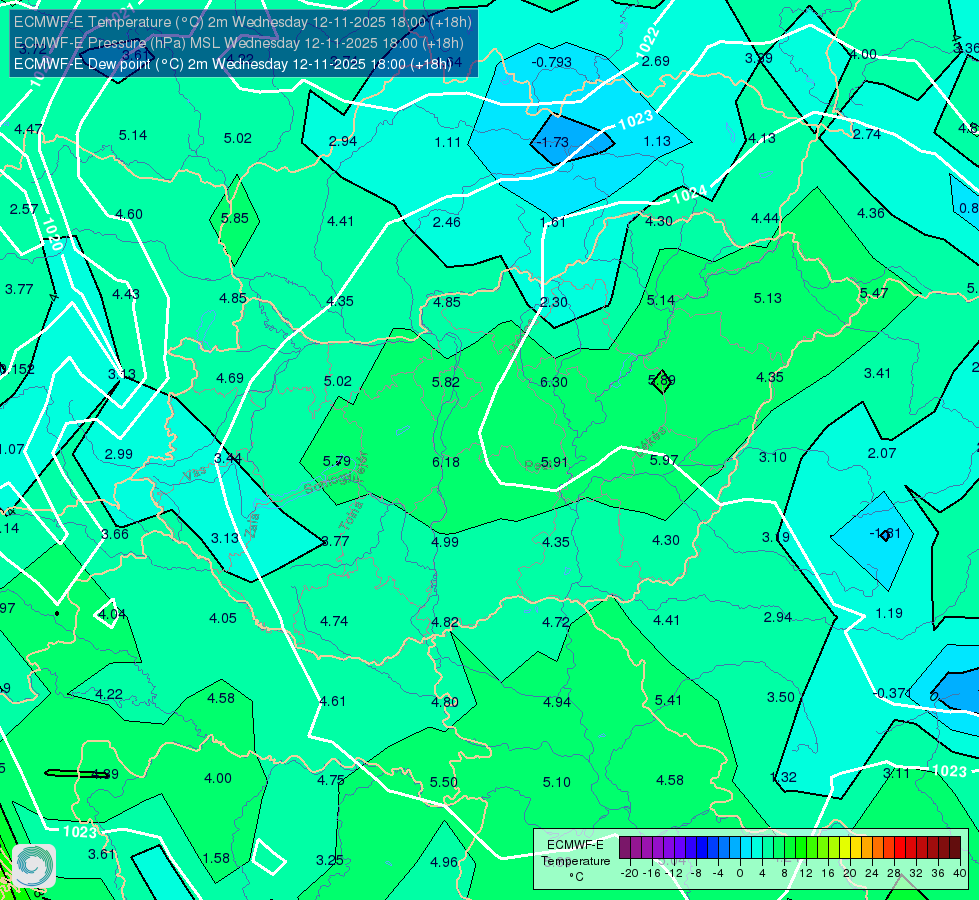Click the purple -20°C legend swatch
Viewport: 979px width, 900px height.
point(625,848)
